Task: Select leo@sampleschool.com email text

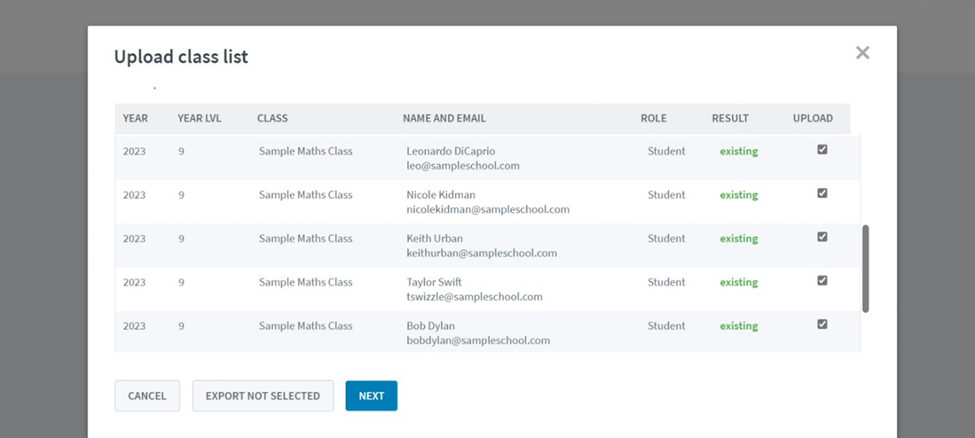Action: [x=463, y=166]
